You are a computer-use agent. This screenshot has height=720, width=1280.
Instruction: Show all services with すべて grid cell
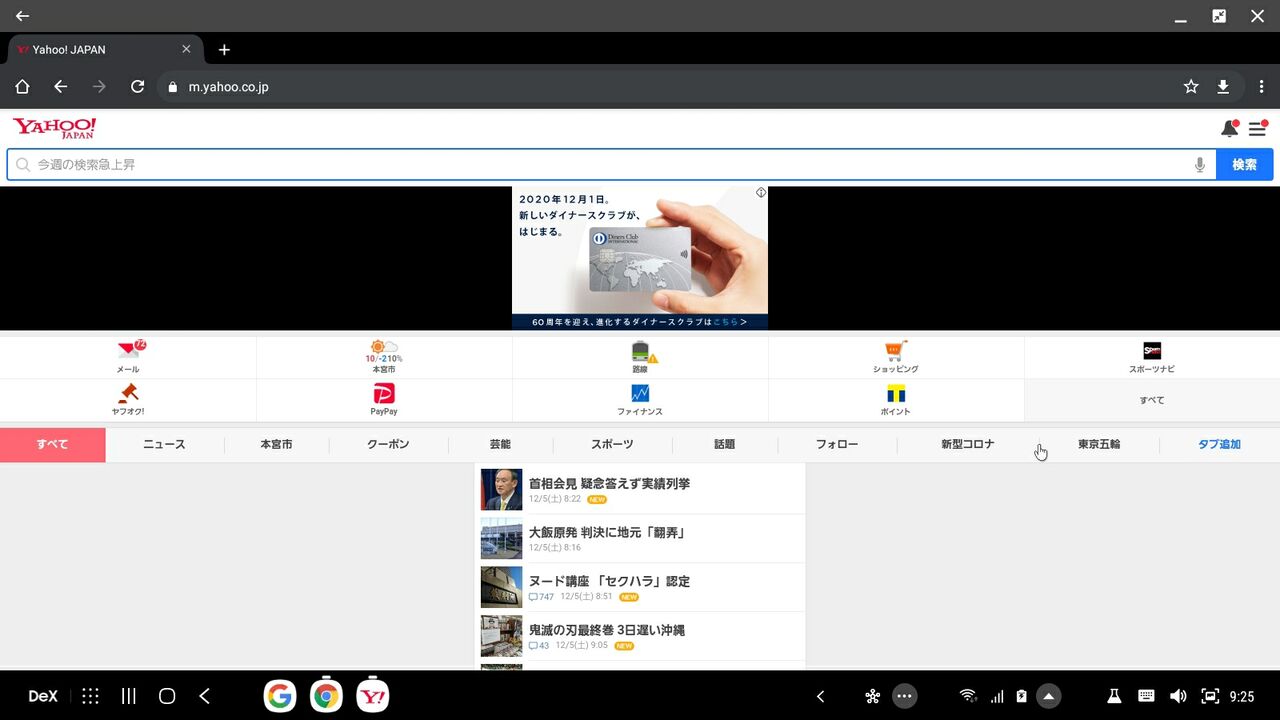coord(1152,400)
